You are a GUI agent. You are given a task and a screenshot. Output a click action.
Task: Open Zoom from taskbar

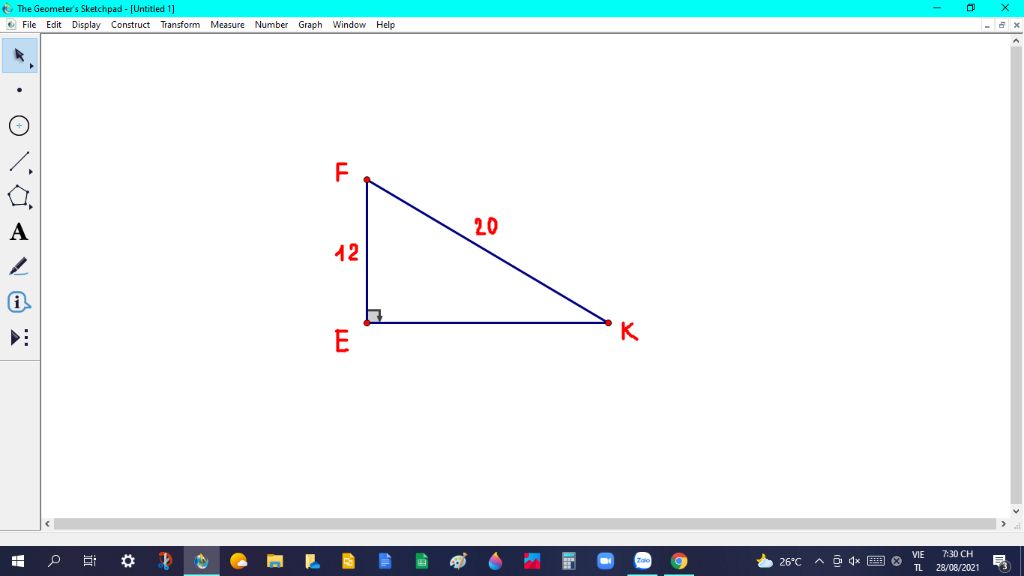[605, 561]
